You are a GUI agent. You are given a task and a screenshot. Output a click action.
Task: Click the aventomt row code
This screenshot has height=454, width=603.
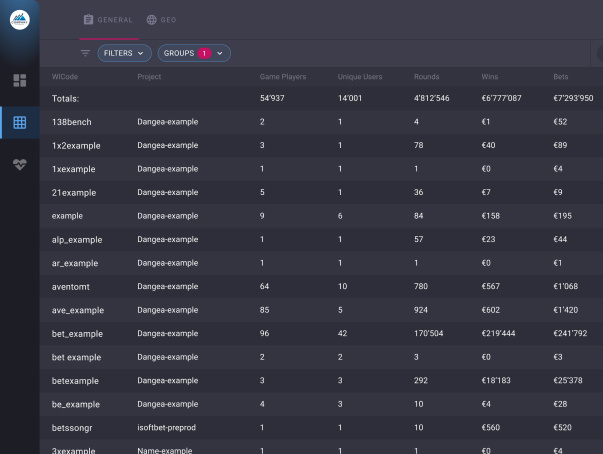coord(72,287)
